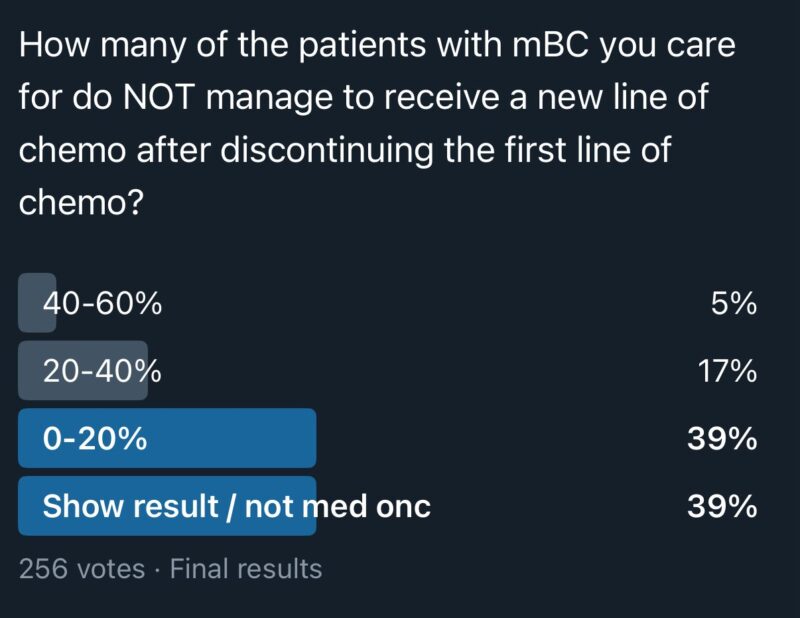Viewport: 800px width, 618px height.
Task: Select the 40-60% poll option label
Action: pos(102,303)
